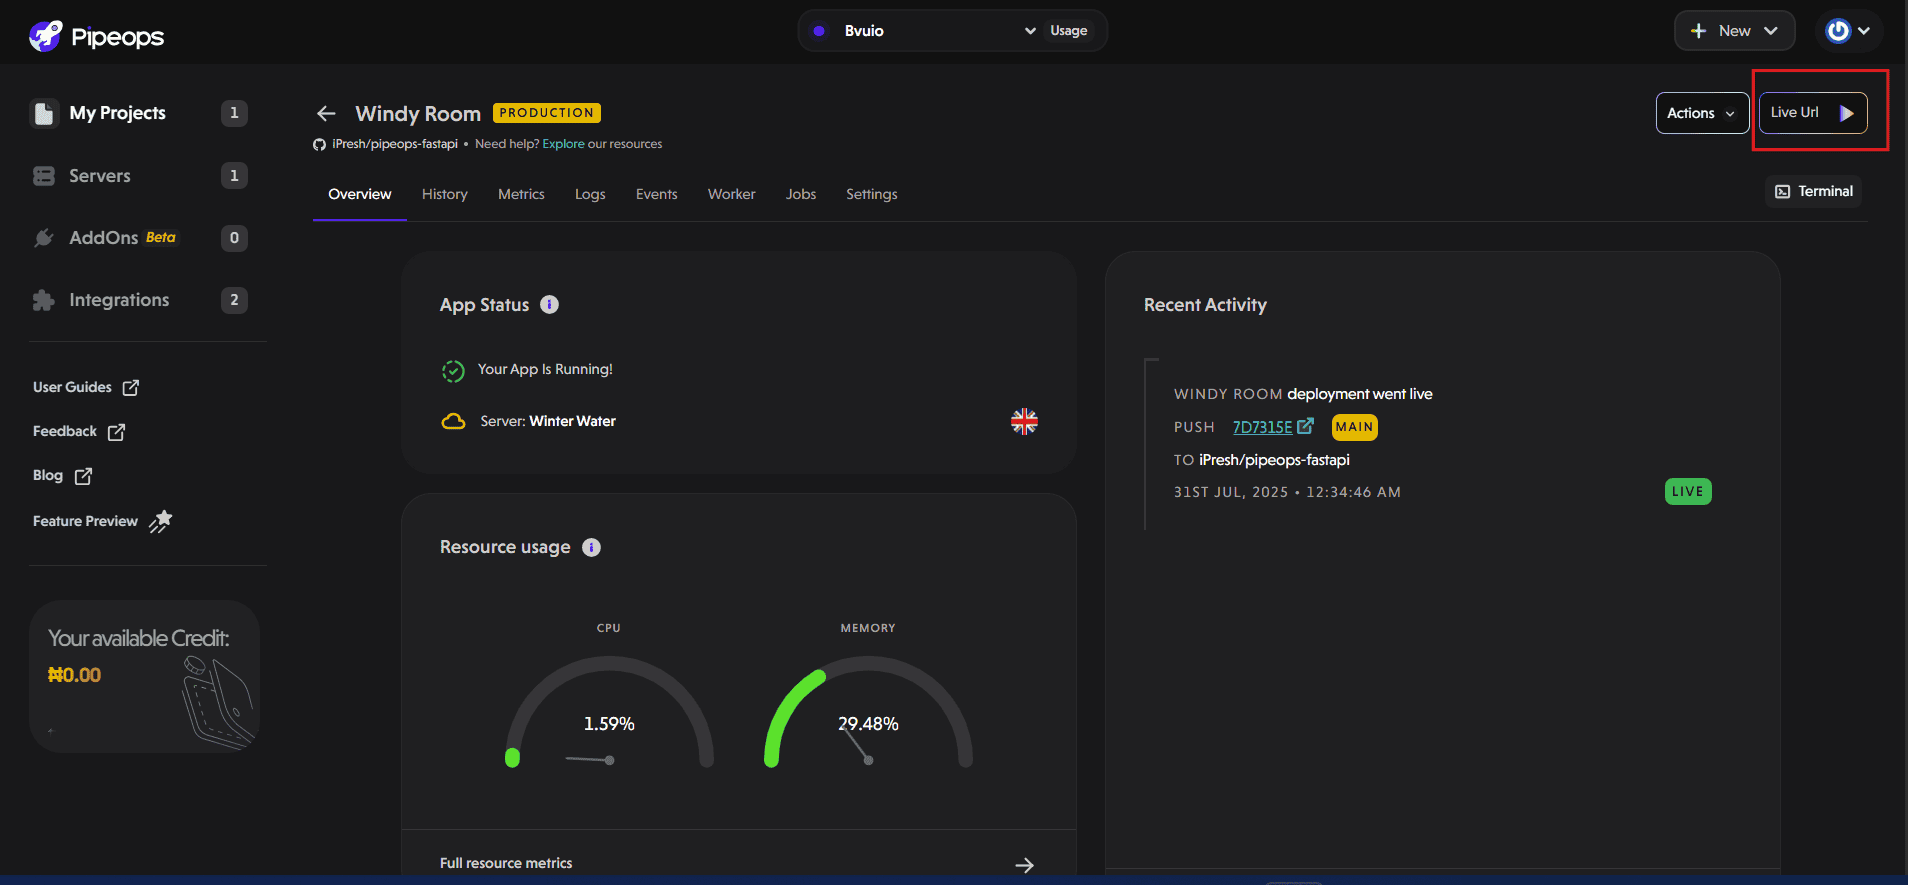
Task: Click the Integrations puzzle icon
Action: click(44, 300)
